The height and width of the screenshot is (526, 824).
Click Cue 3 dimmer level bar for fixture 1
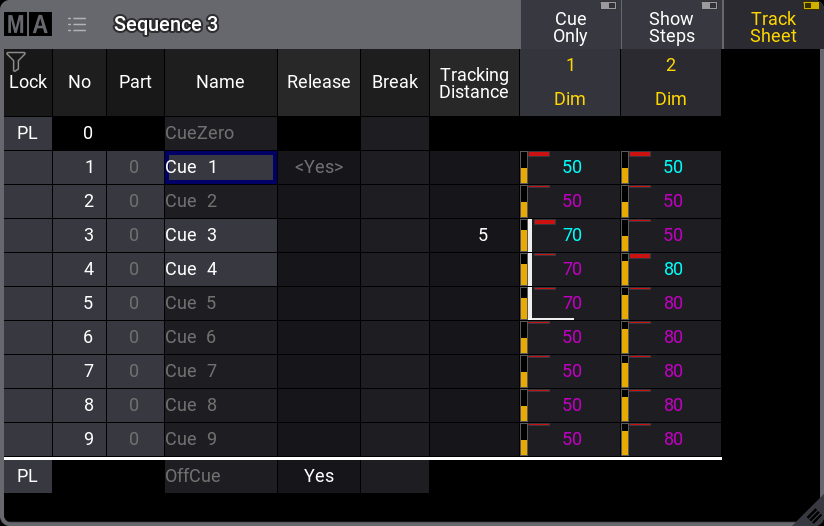(524, 236)
